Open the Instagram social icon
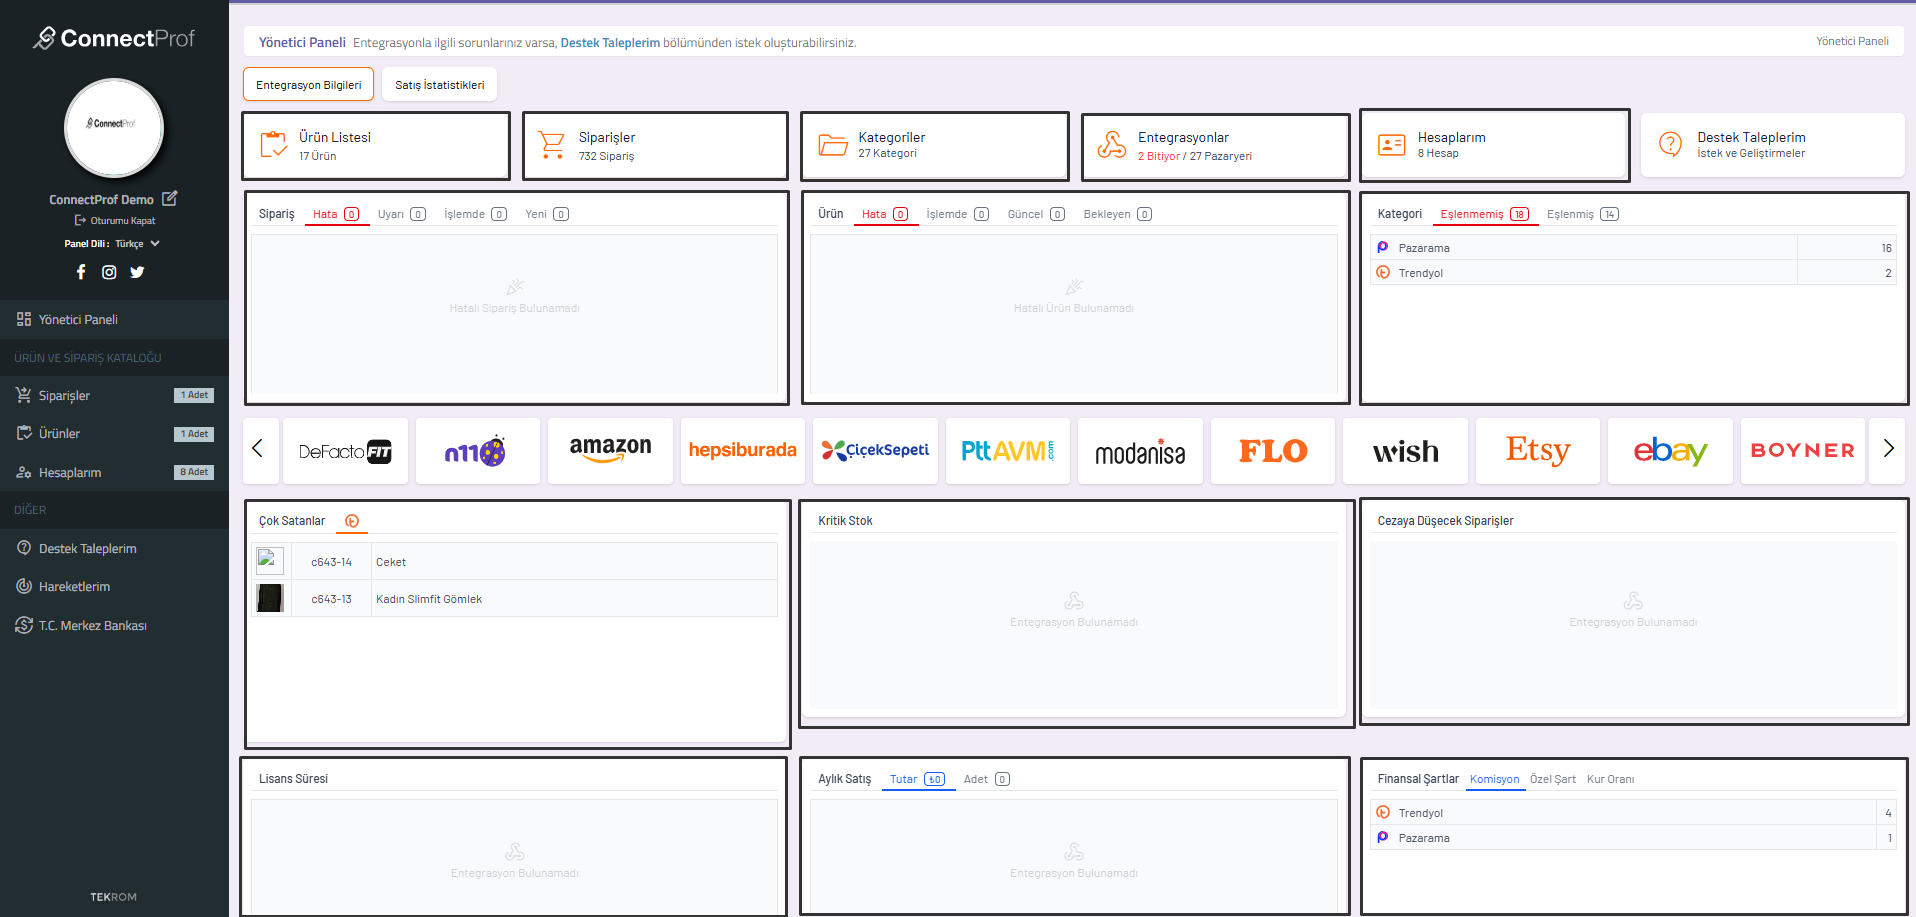1916x917 pixels. click(x=109, y=272)
